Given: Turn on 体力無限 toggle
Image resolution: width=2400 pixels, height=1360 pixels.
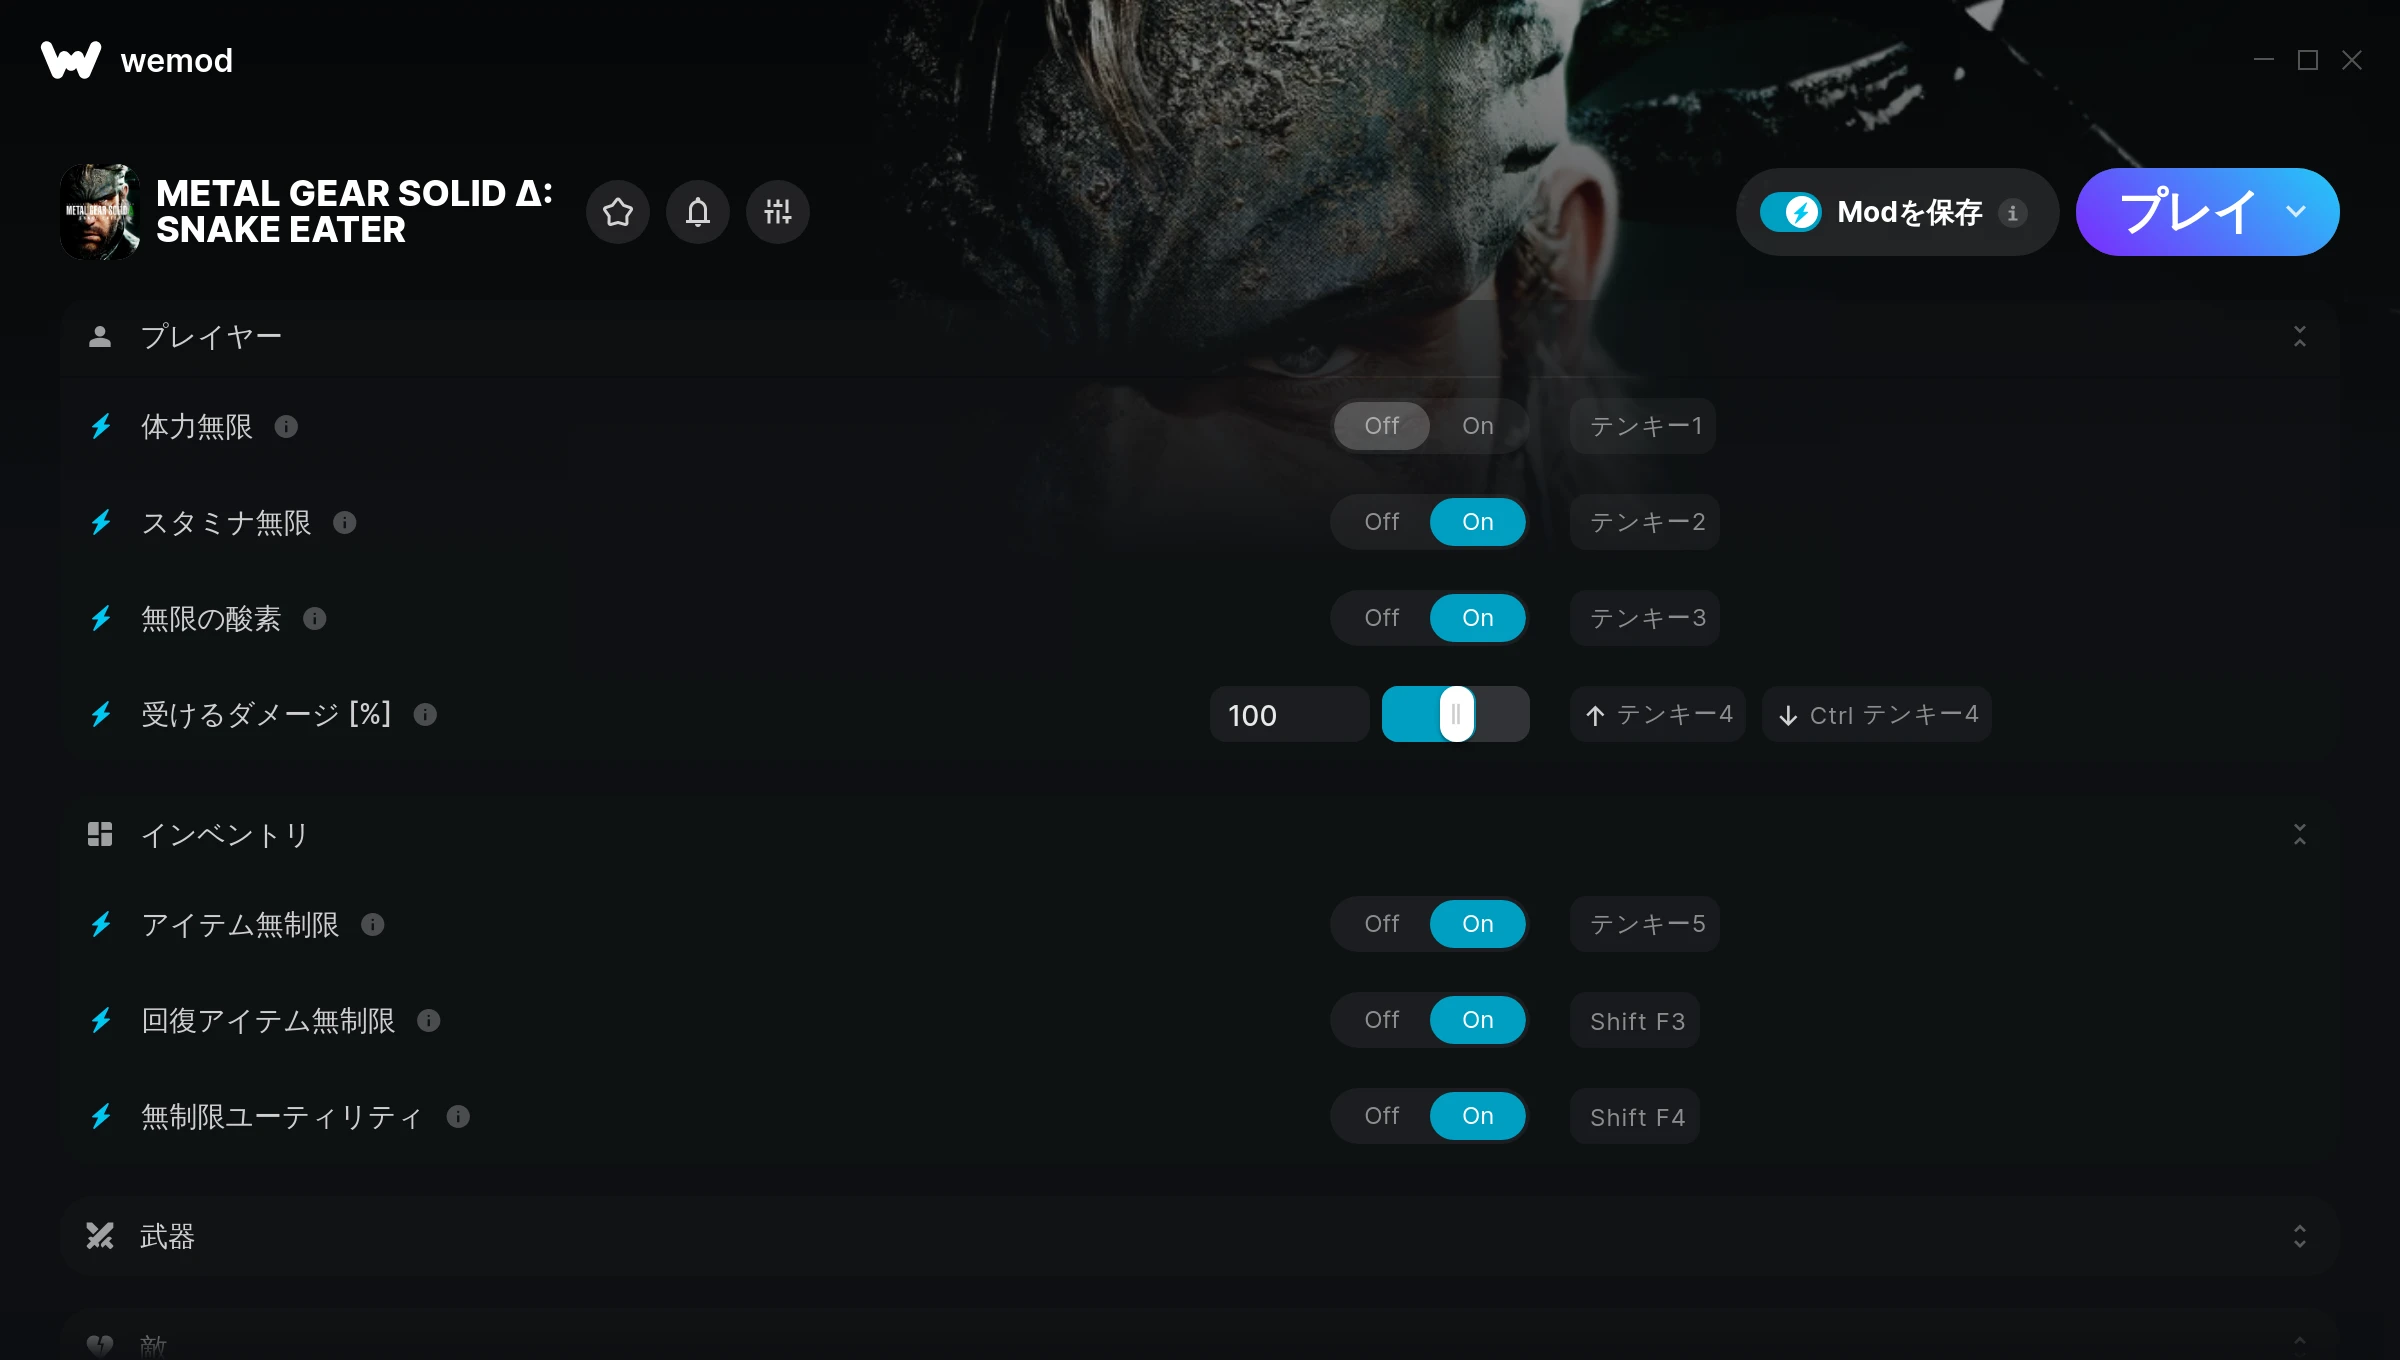Looking at the screenshot, I should point(1478,426).
